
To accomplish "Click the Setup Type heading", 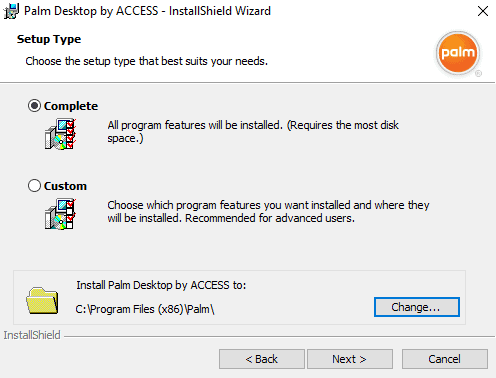I will click(x=49, y=39).
